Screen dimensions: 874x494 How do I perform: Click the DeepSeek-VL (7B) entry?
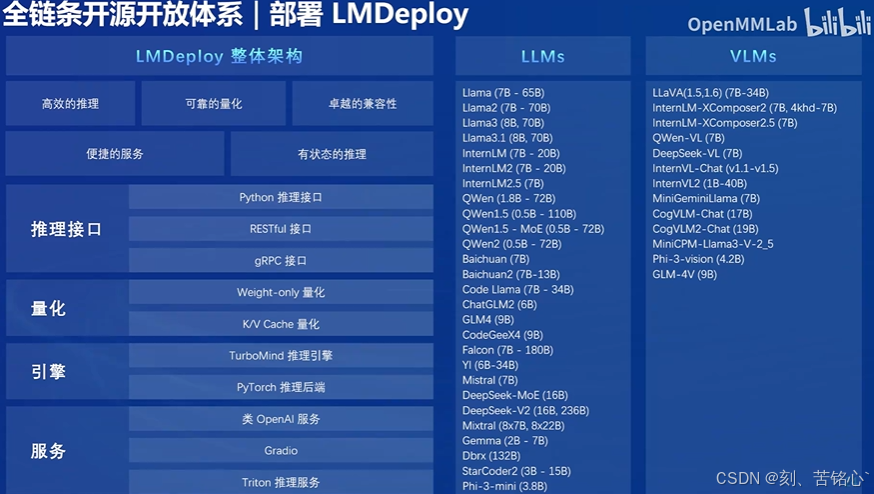point(697,153)
